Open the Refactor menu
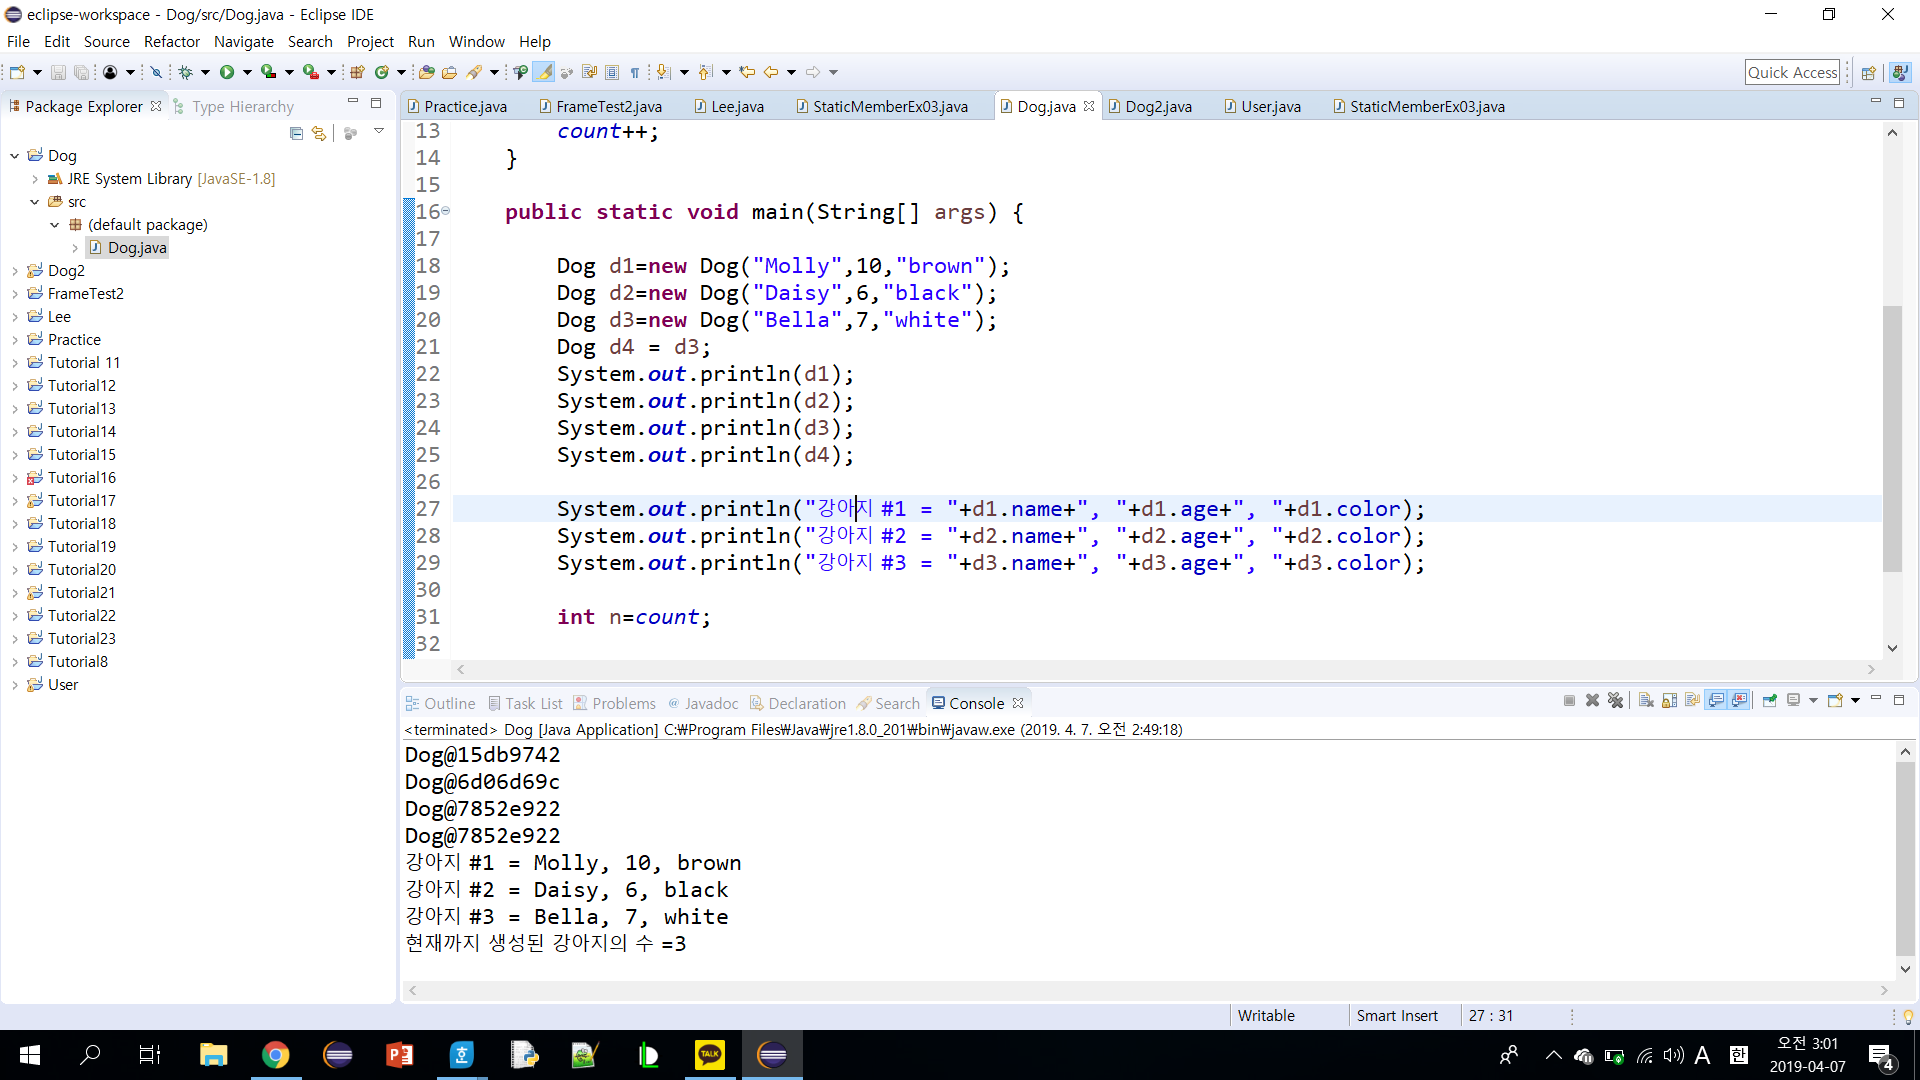This screenshot has width=1920, height=1080. point(171,42)
